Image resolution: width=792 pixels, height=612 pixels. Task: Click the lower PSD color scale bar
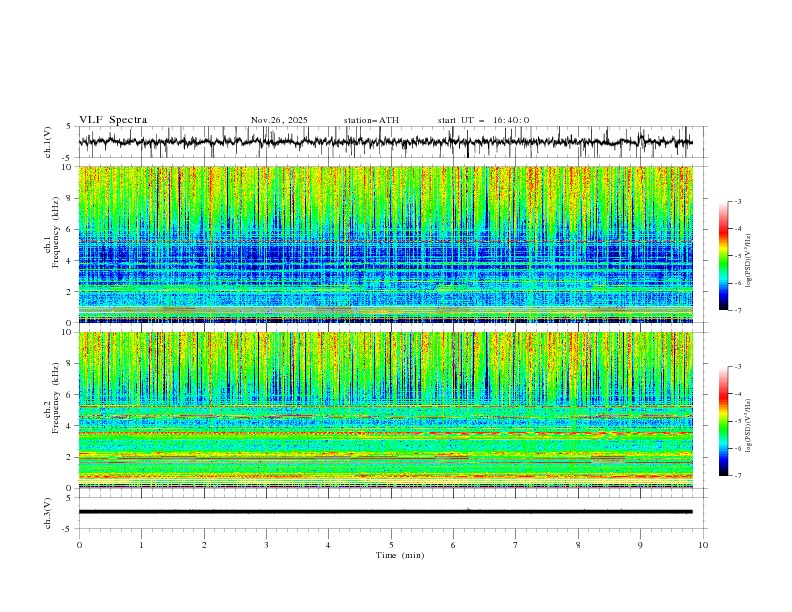click(723, 421)
